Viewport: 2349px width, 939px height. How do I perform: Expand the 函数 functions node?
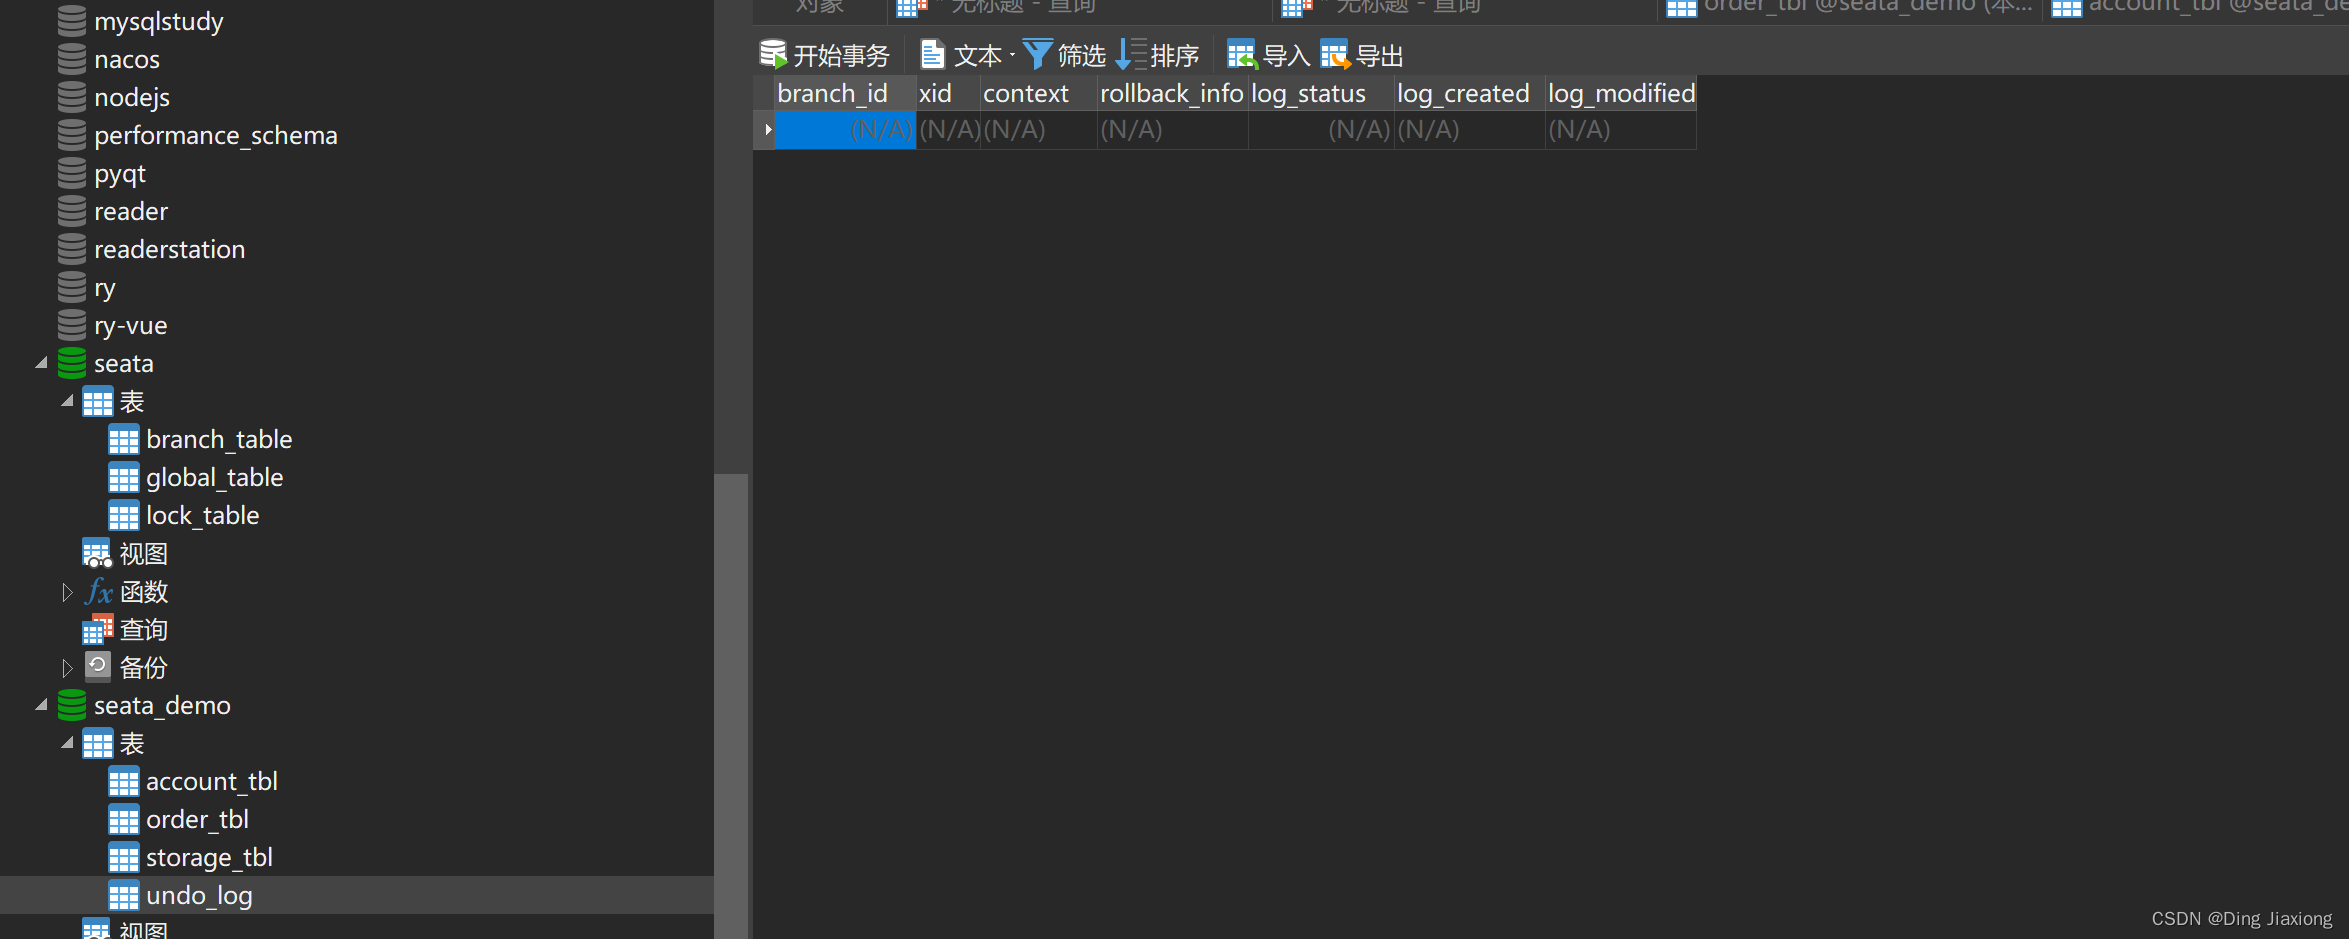click(x=67, y=592)
